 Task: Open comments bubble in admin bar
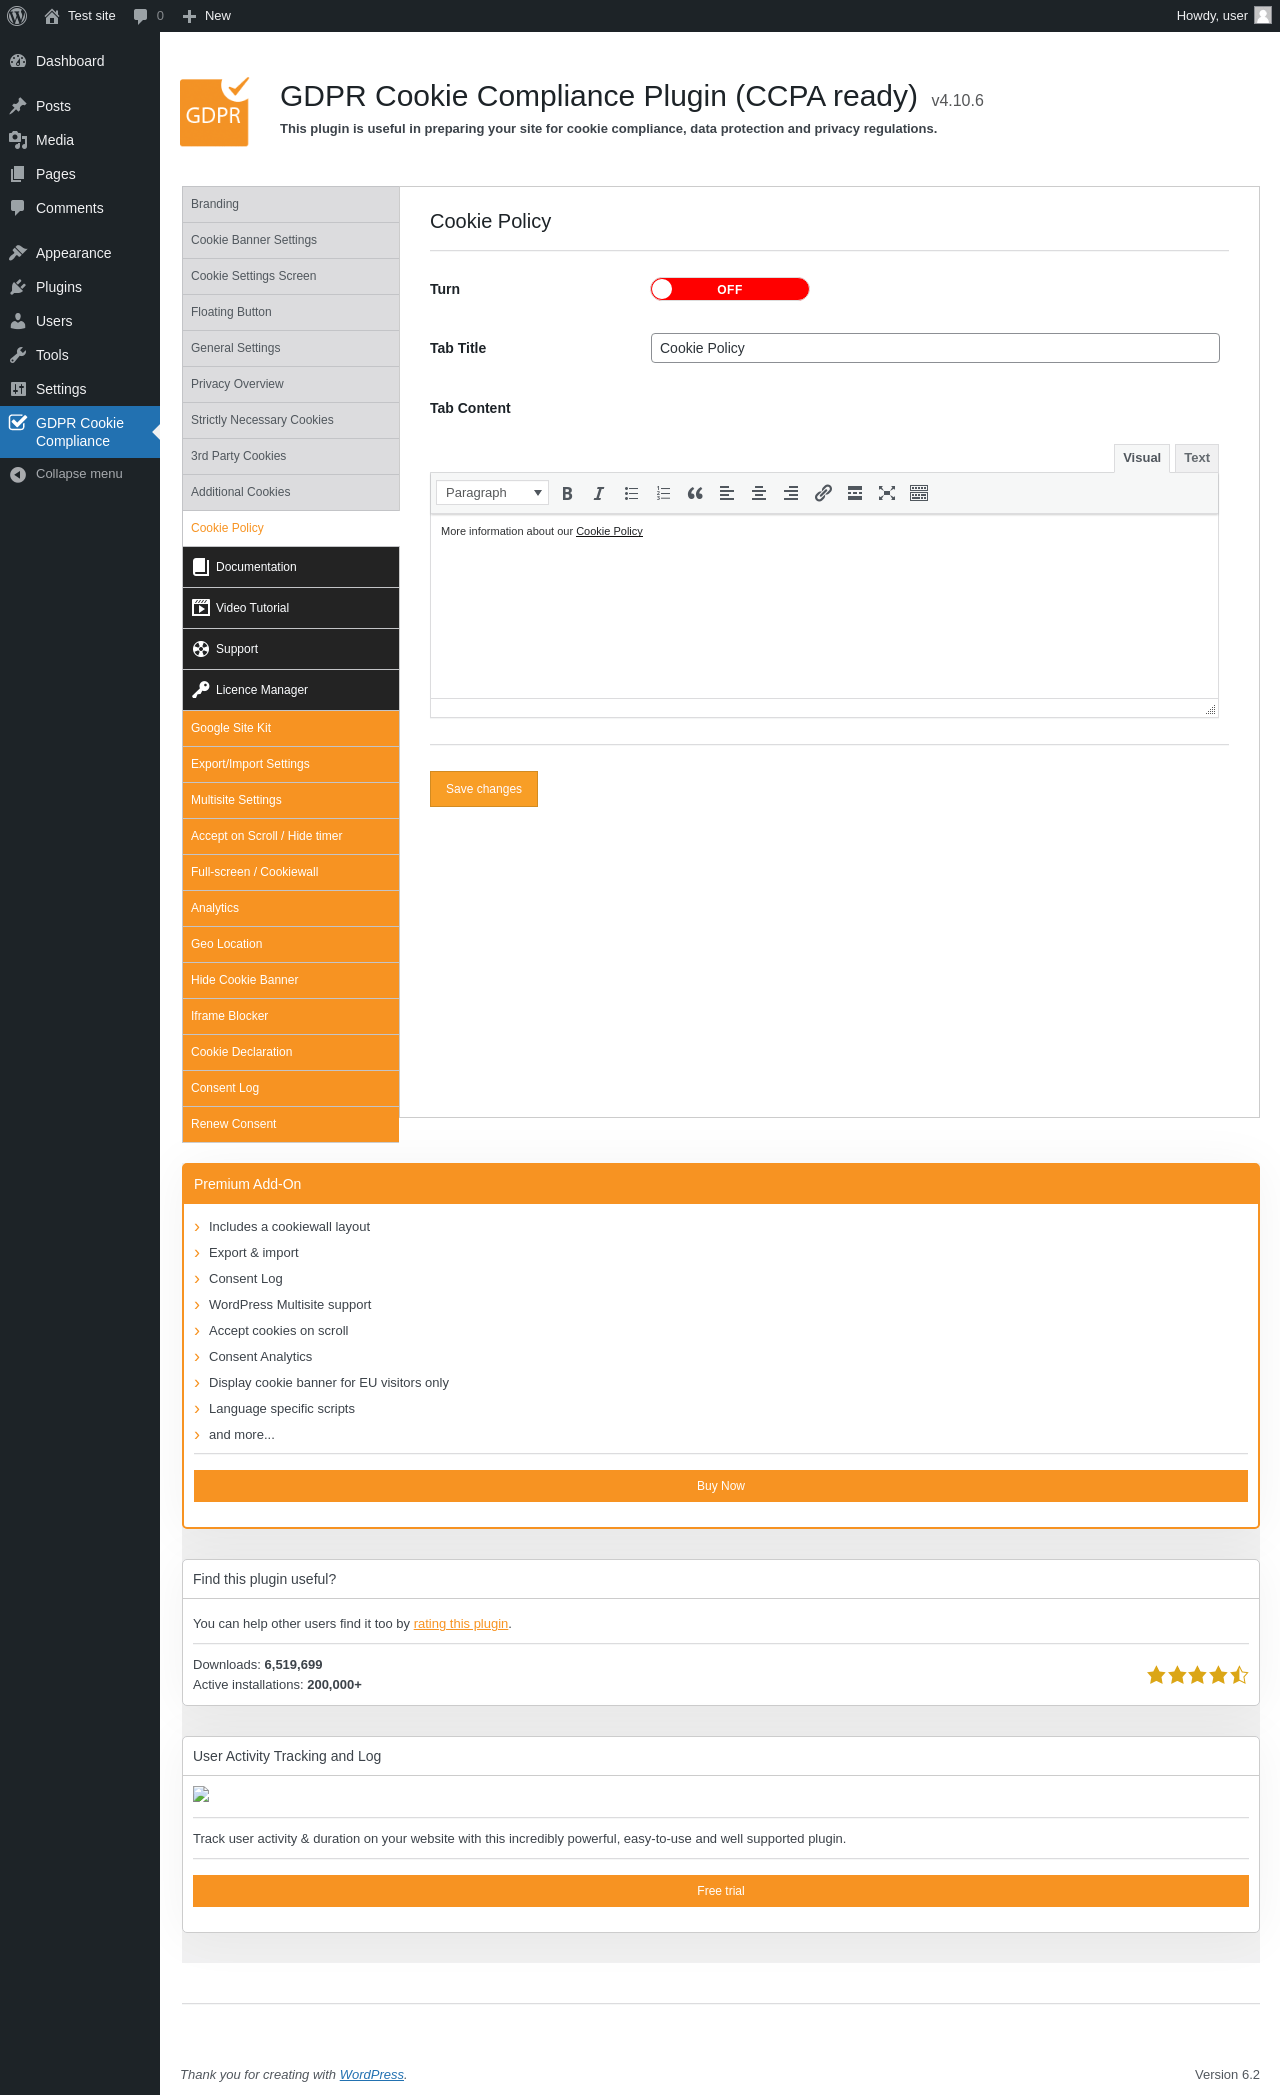click(148, 16)
